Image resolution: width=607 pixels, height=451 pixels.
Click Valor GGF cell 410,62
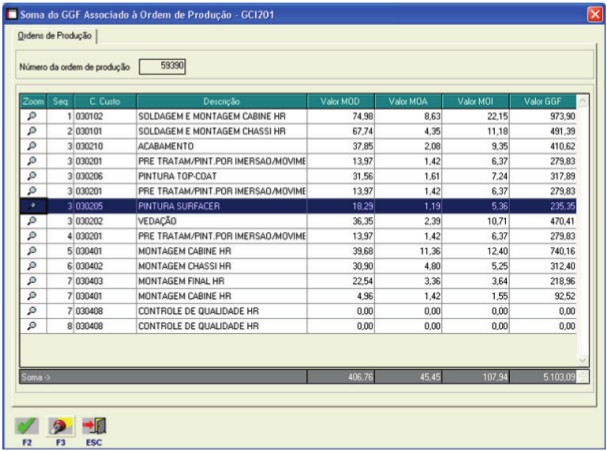click(543, 146)
